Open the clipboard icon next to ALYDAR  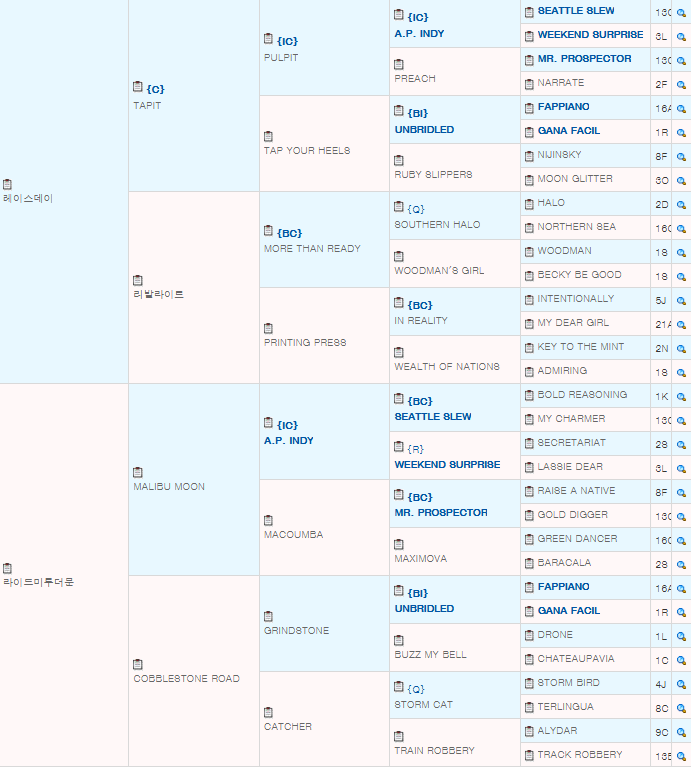529,732
